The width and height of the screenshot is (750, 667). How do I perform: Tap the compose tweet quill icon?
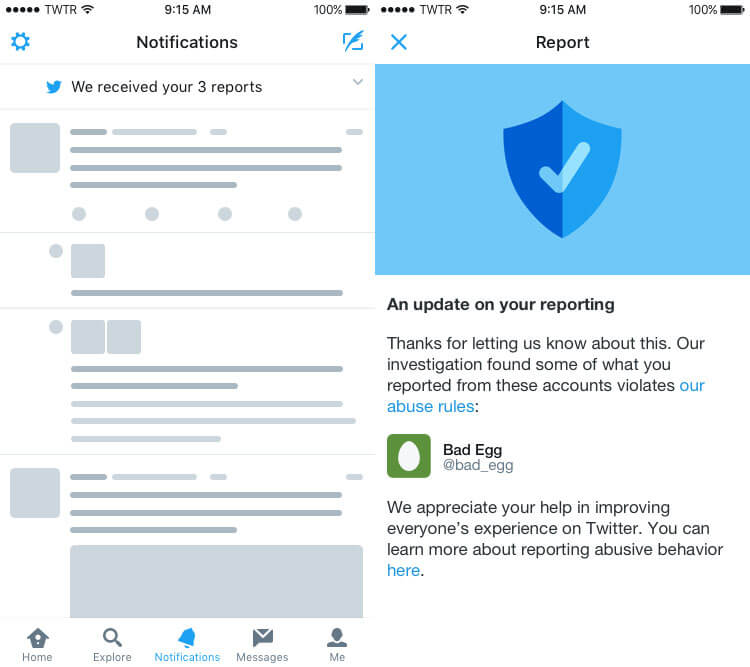pos(353,41)
